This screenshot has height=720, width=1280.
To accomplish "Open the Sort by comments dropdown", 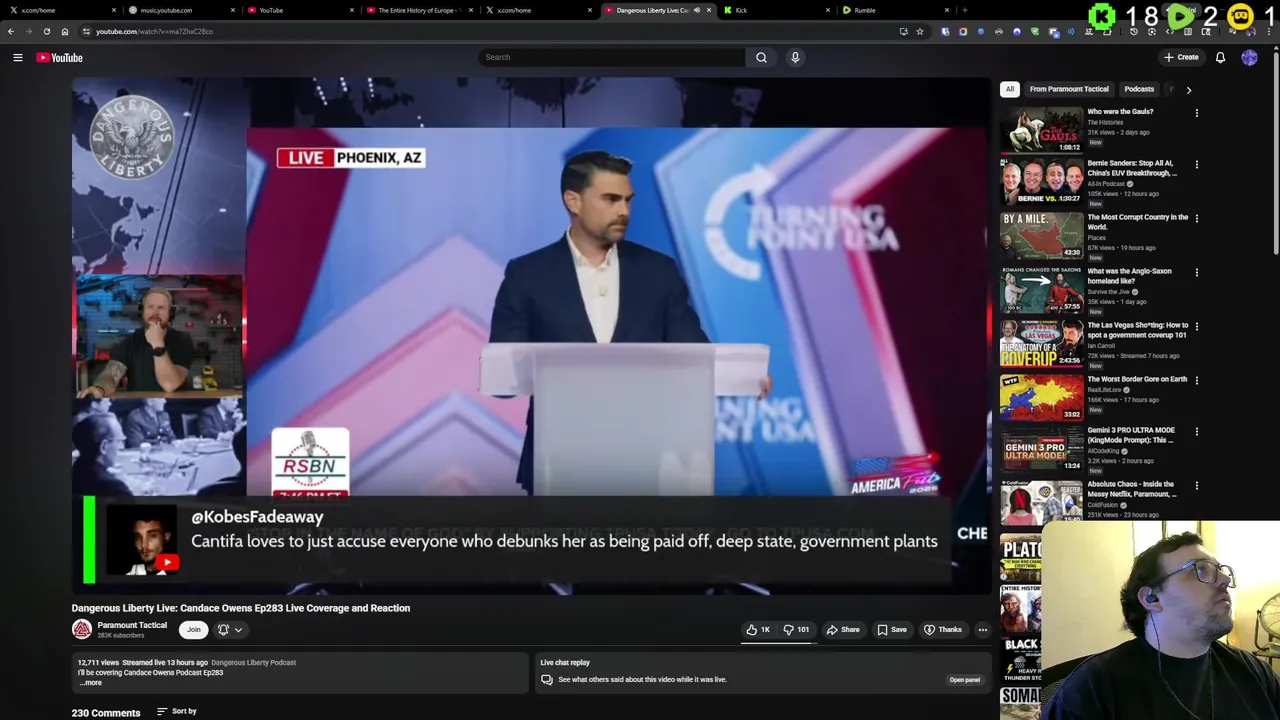I will pos(177,711).
